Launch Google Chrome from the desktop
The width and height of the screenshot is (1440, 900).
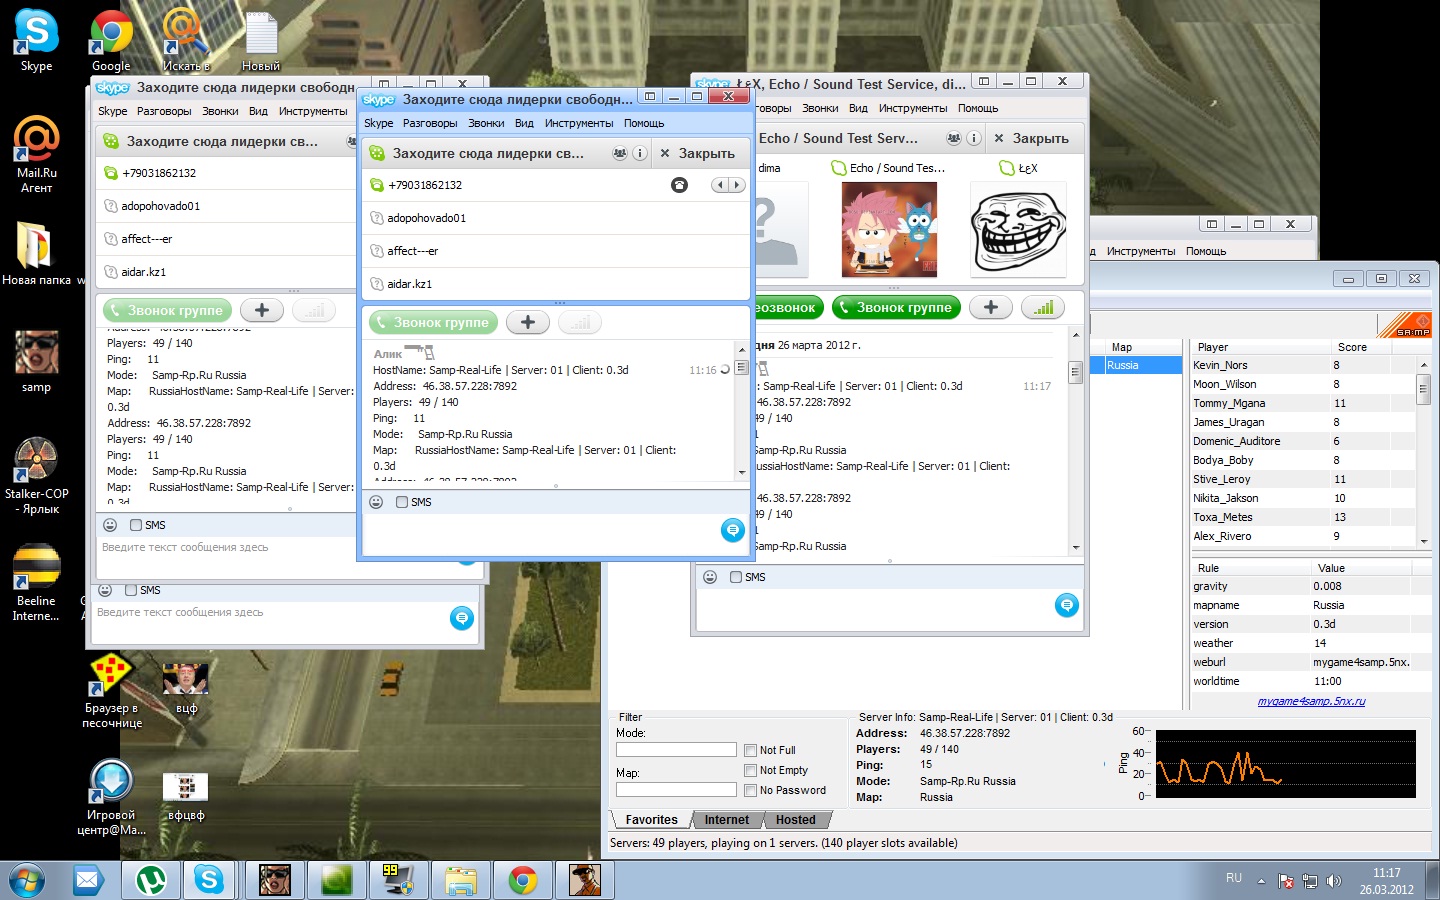(x=111, y=40)
